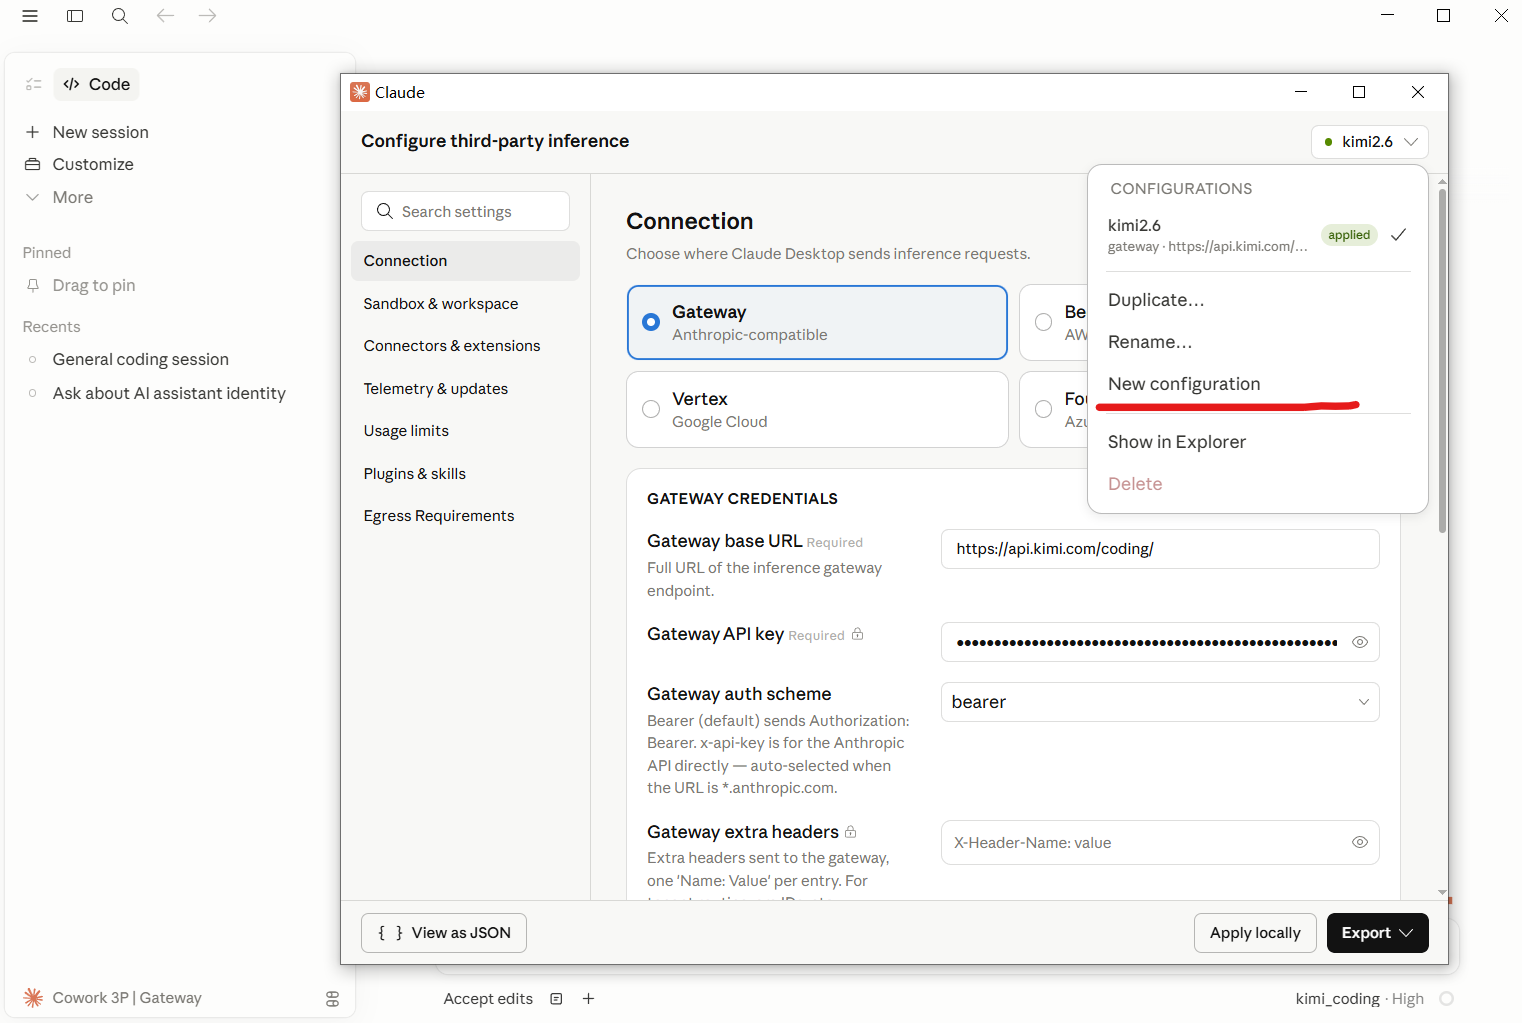This screenshot has height=1023, width=1522.
Task: Open Sandbox & workspace settings
Action: click(465, 303)
